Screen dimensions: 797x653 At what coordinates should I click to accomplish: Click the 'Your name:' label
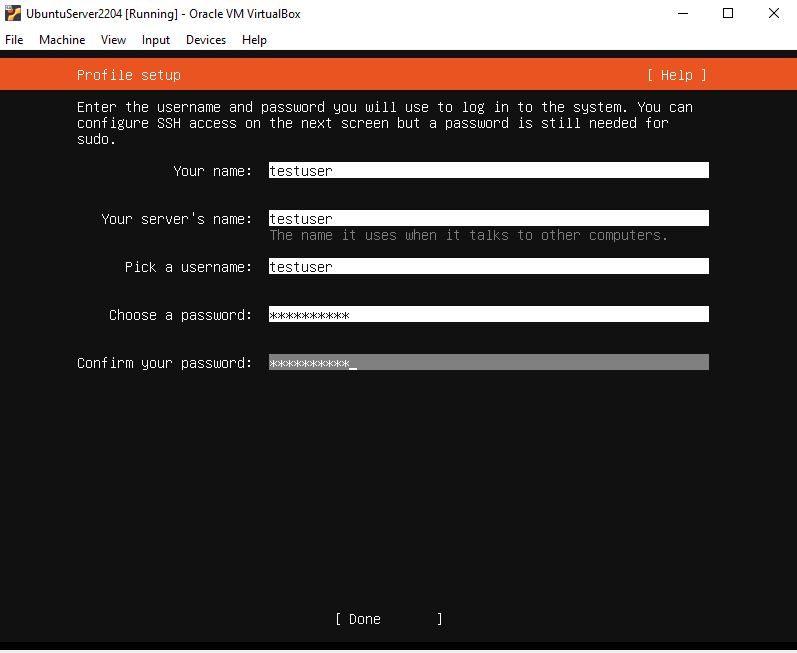pyautogui.click(x=212, y=171)
